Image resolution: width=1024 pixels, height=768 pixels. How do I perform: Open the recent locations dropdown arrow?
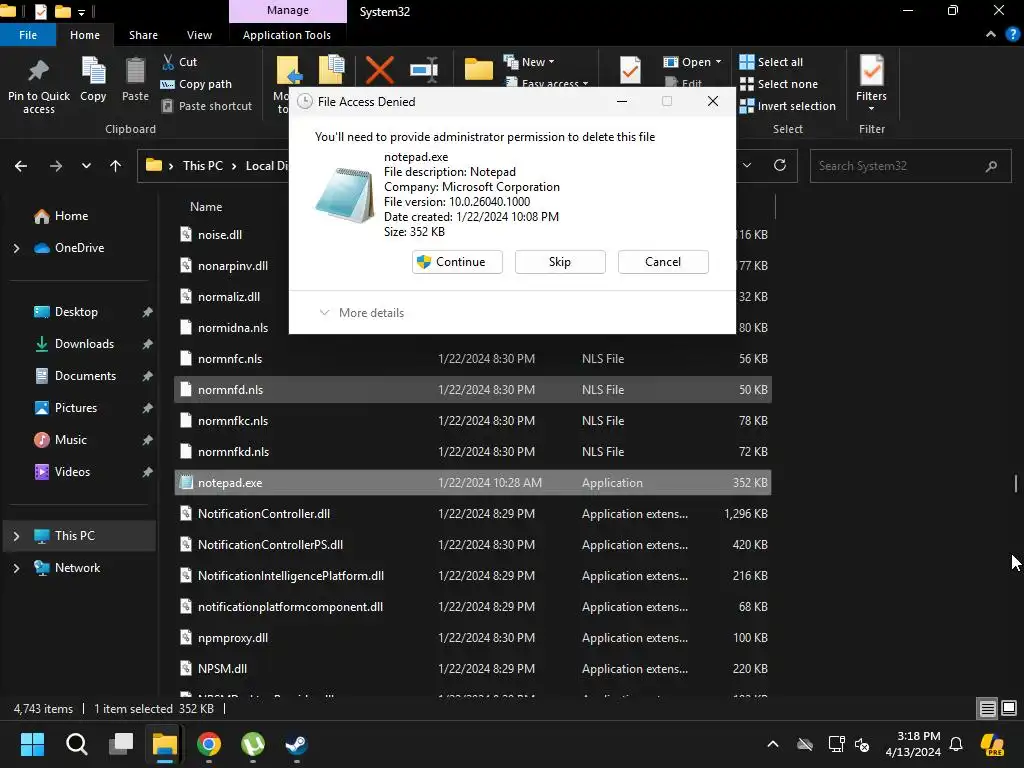coord(86,166)
